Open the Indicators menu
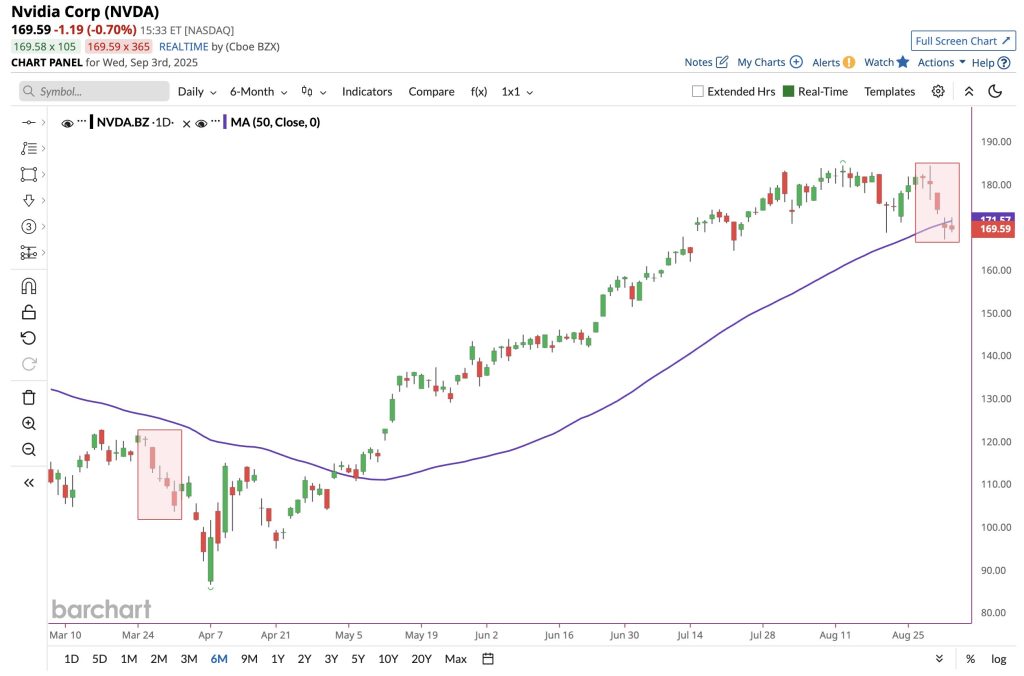This screenshot has height=676, width=1024. pos(367,91)
